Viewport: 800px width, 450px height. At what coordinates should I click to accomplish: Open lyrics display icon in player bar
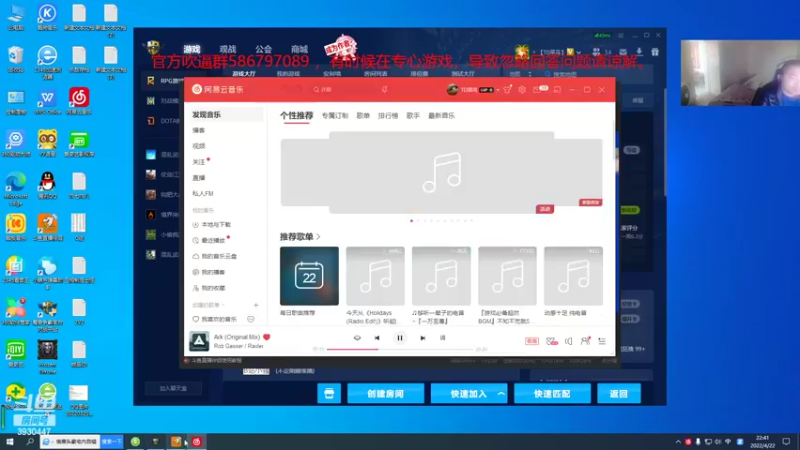pos(442,338)
